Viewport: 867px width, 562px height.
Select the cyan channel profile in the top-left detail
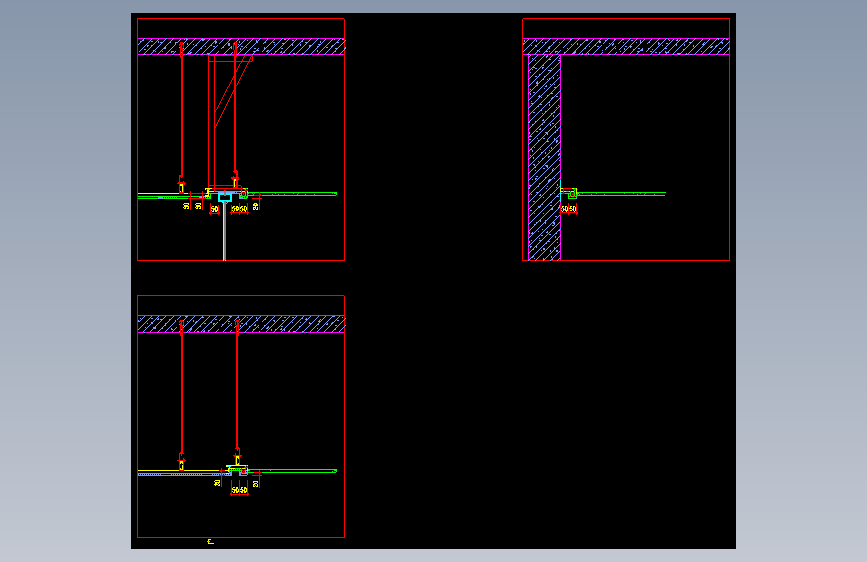(224, 197)
